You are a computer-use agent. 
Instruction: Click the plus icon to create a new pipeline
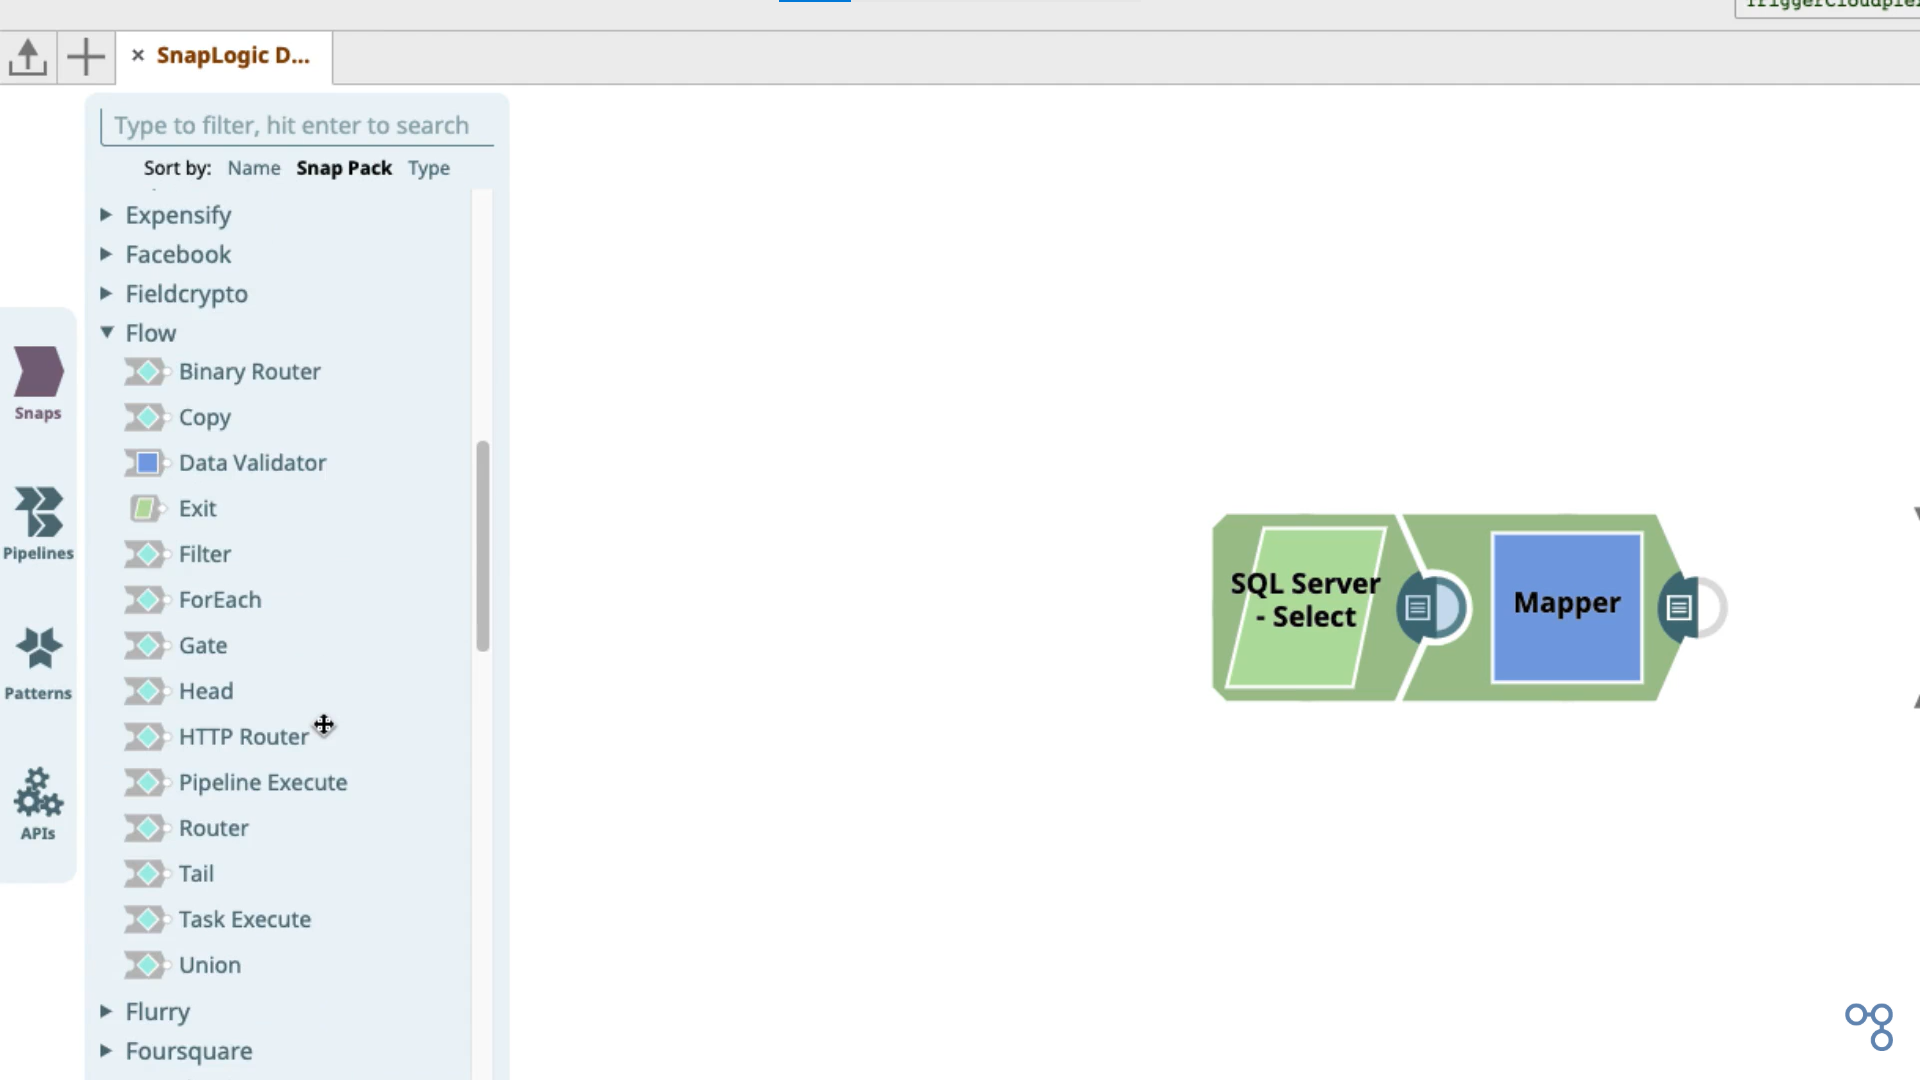pyautogui.click(x=86, y=57)
